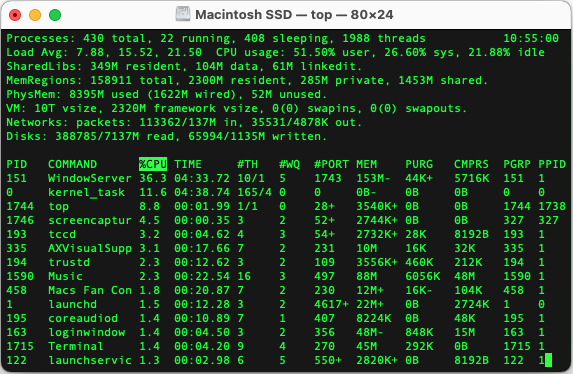This screenshot has width=573, height=374.
Task: Click the PPID column header
Action: 552,164
